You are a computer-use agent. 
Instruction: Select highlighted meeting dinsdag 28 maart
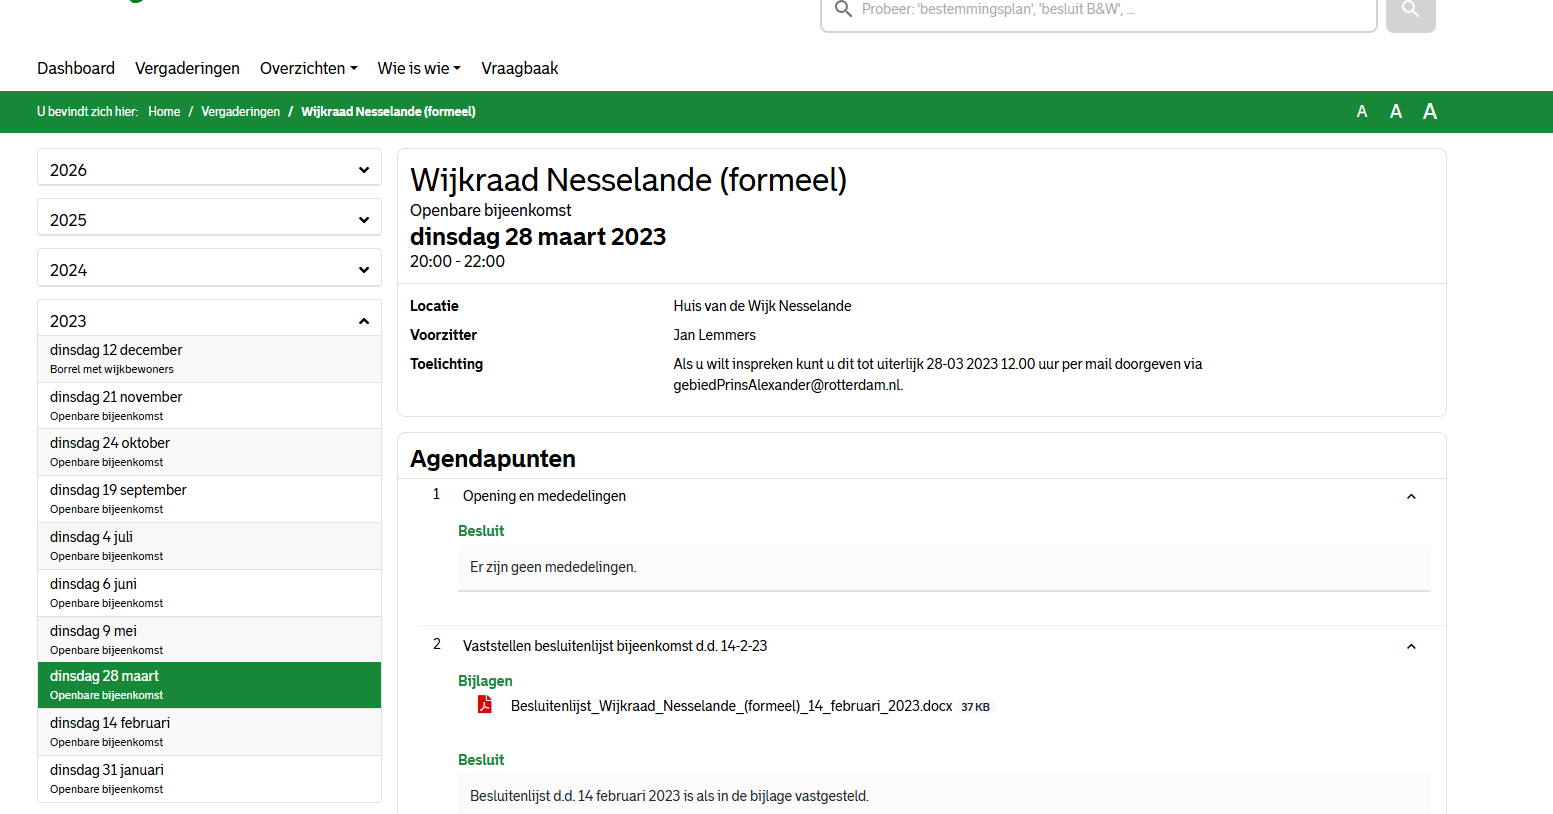coord(209,685)
